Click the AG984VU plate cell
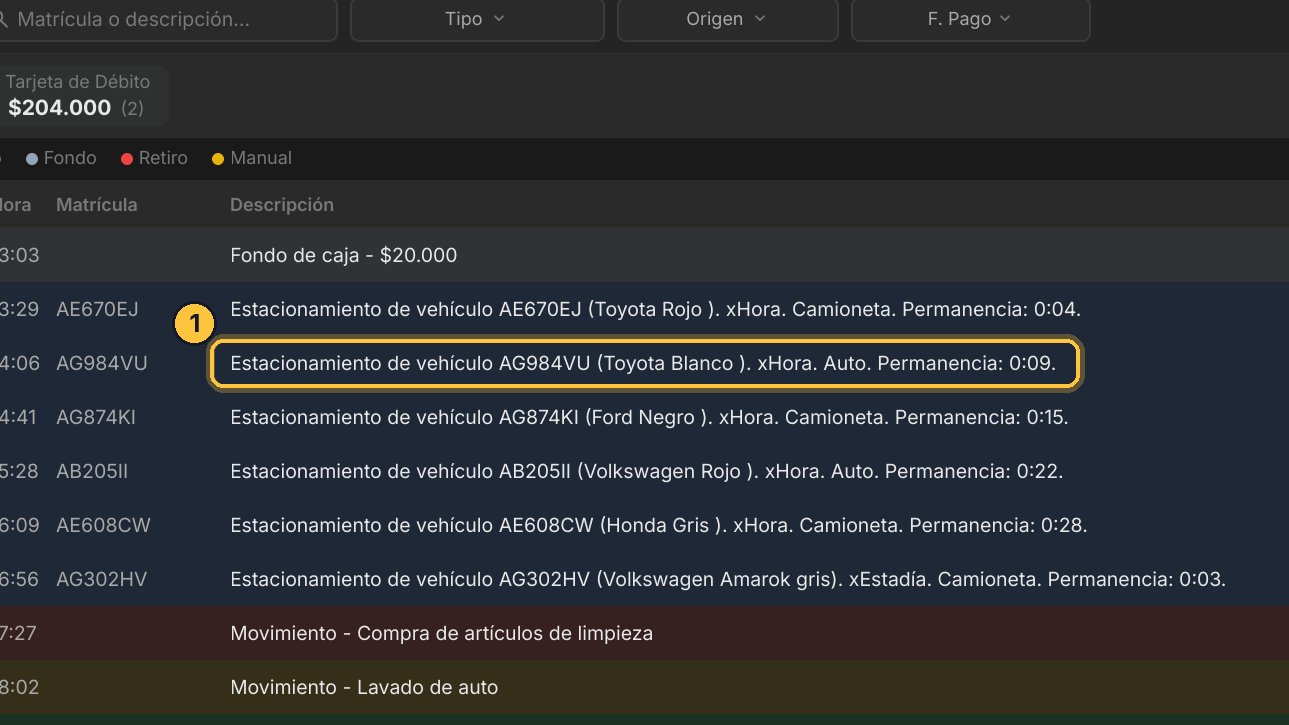The width and height of the screenshot is (1289, 725). pyautogui.click(x=102, y=363)
